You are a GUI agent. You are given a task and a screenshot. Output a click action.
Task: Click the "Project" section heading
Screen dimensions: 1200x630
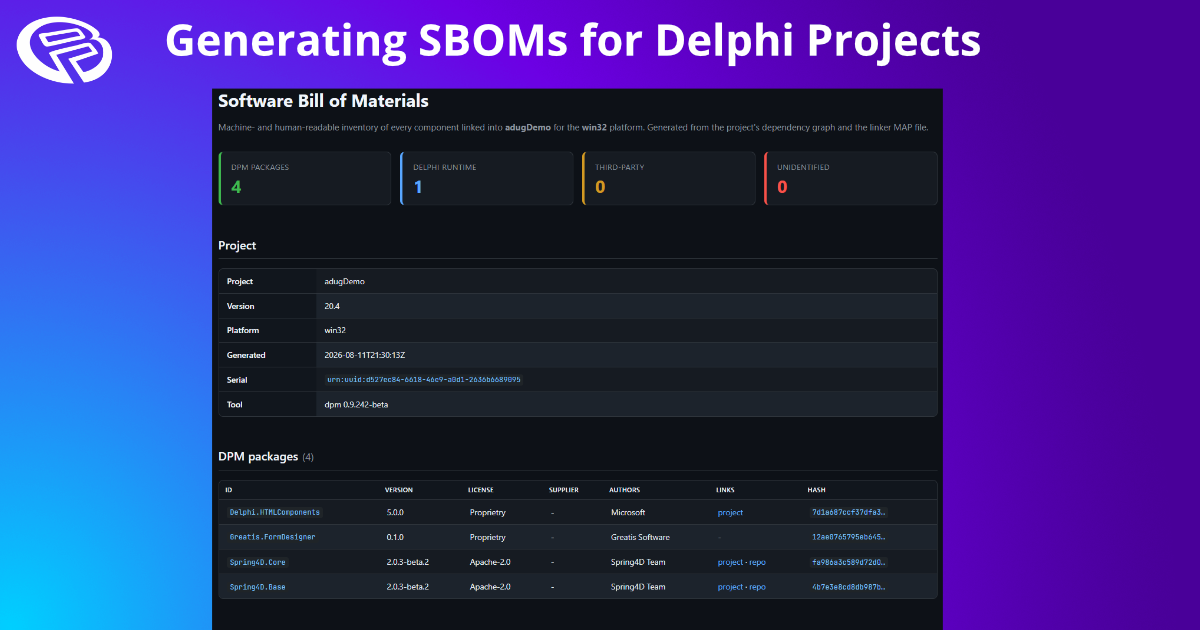[237, 246]
